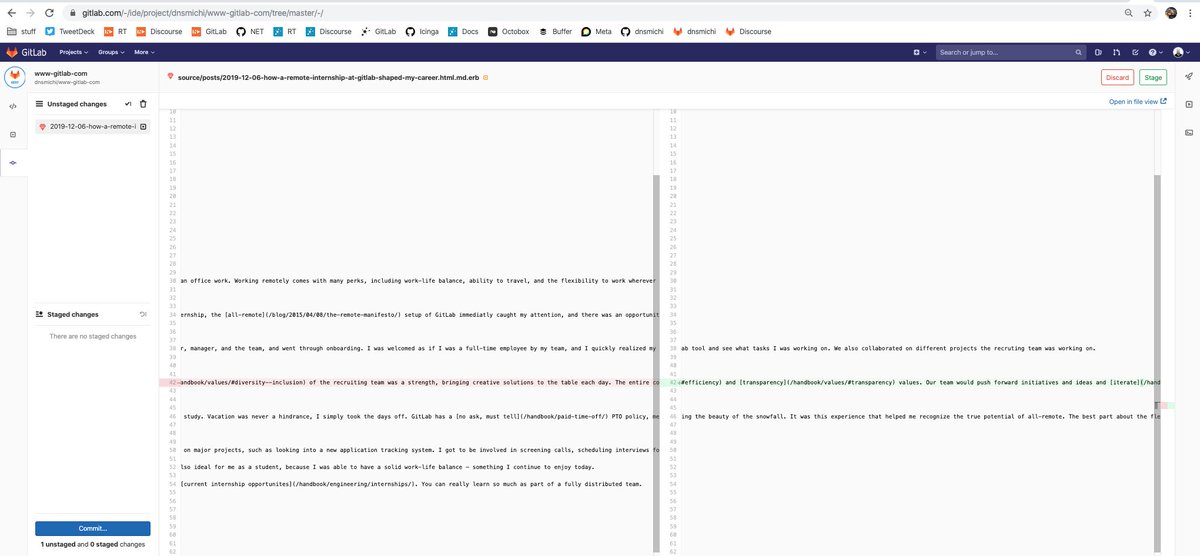Click the GitLab logo in navbar
The height and width of the screenshot is (556, 1200).
(25, 52)
